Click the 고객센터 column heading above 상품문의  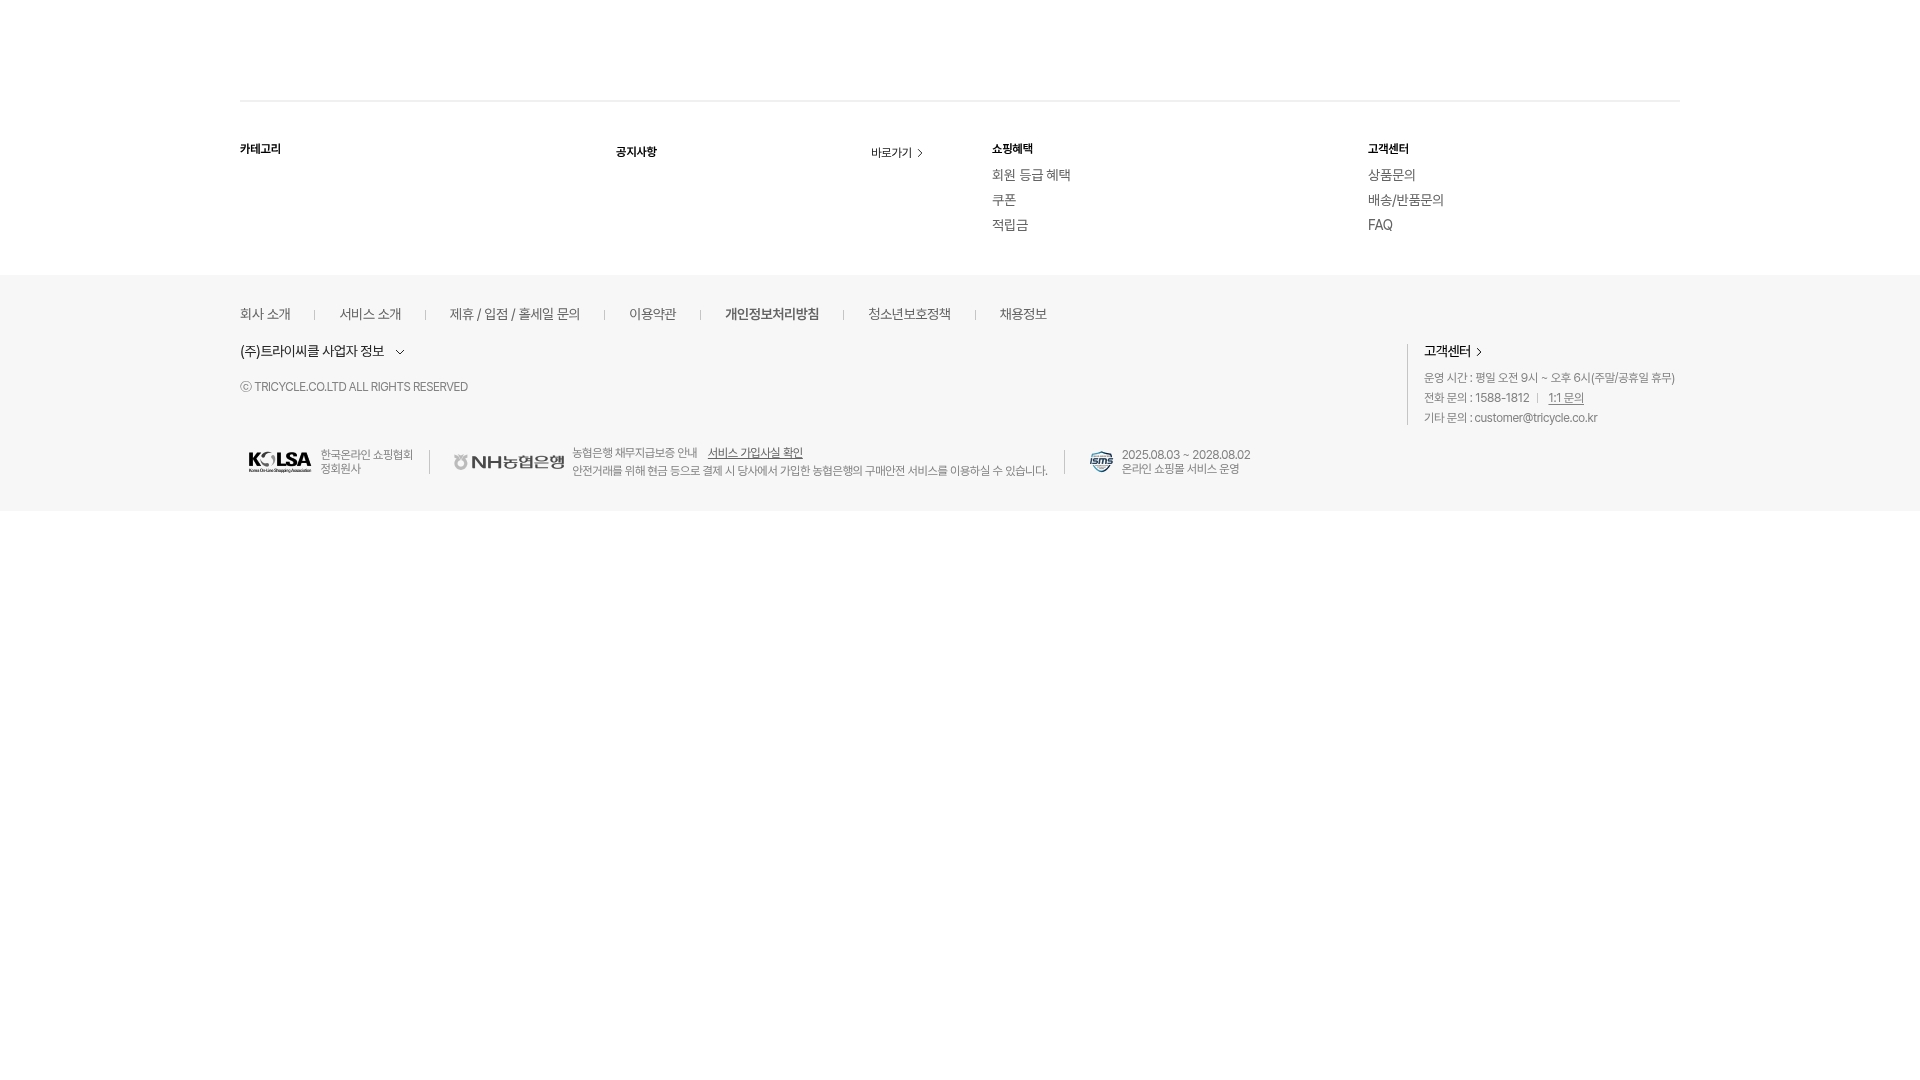tap(1388, 149)
